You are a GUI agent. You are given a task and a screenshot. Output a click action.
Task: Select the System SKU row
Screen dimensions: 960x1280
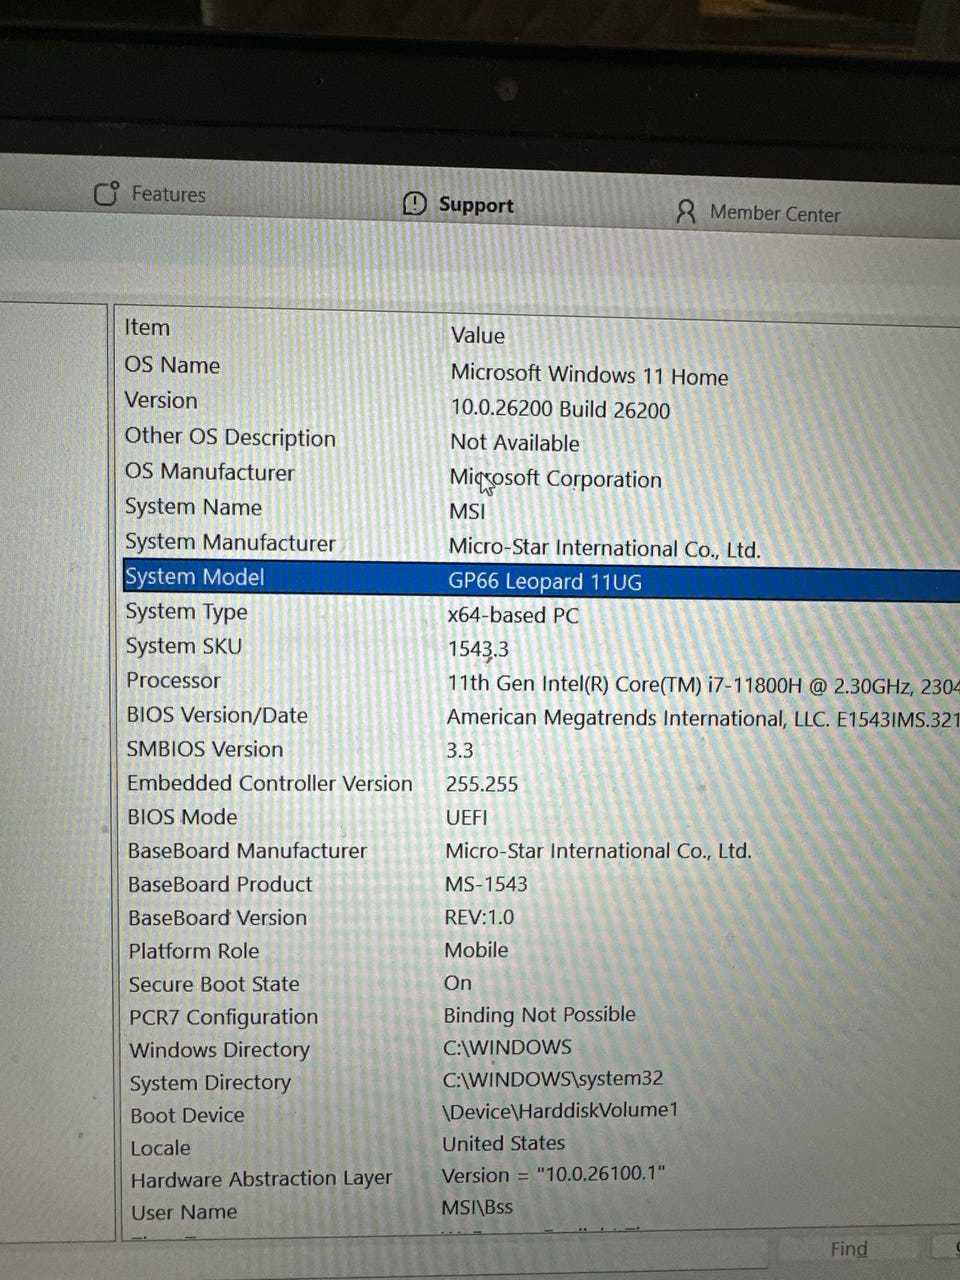click(x=540, y=647)
